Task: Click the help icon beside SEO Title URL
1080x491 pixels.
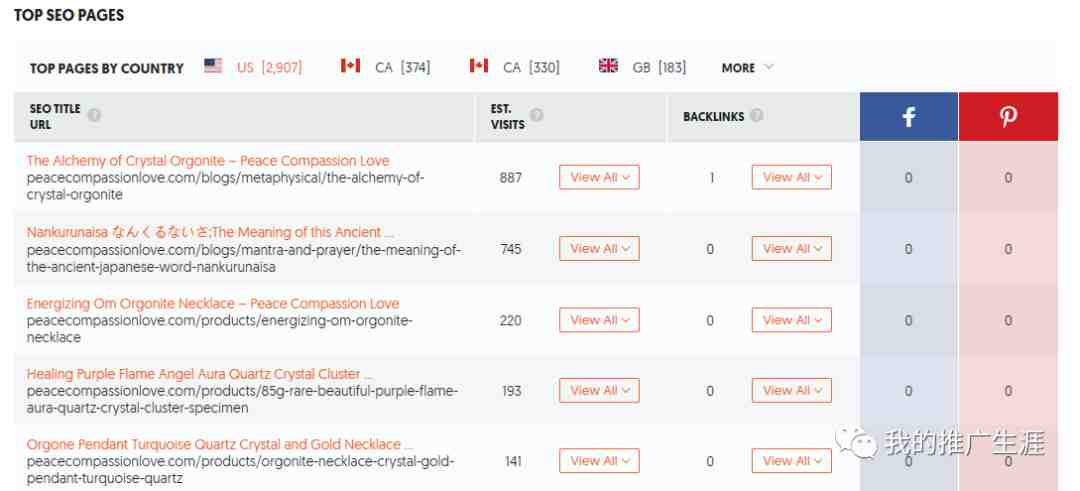Action: click(94, 116)
